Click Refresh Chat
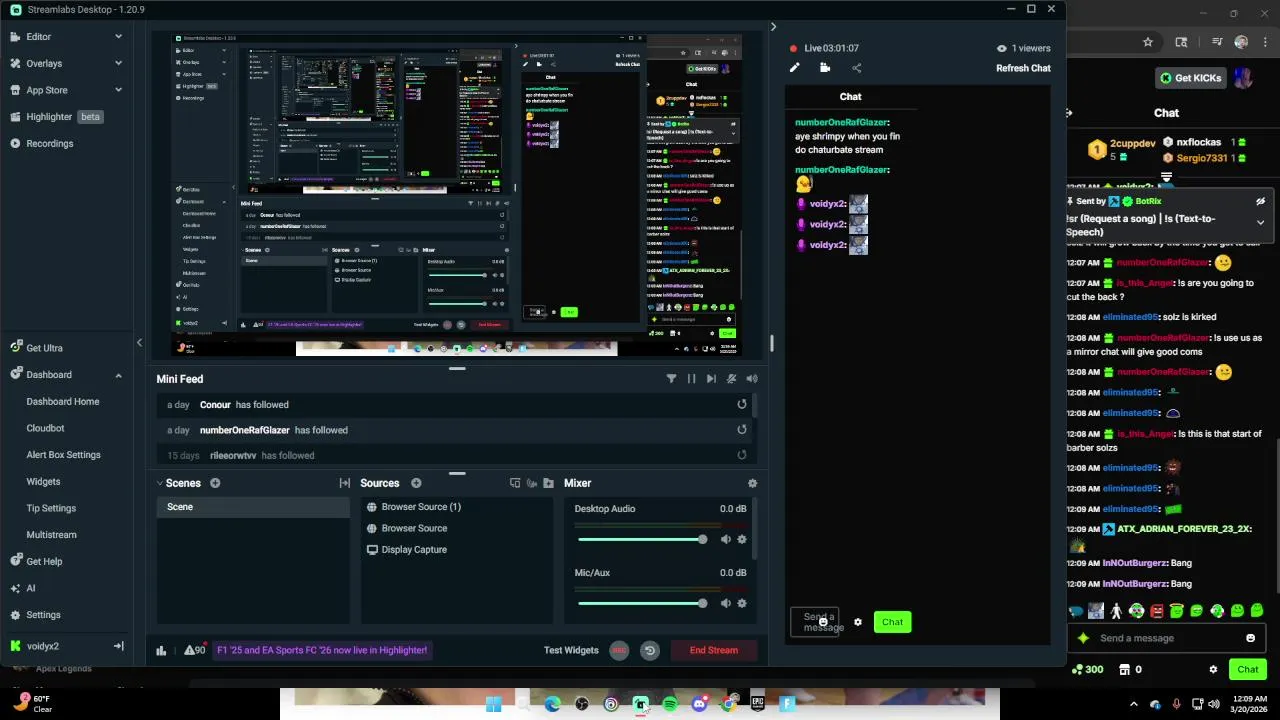The image size is (1280, 720). point(1023,68)
